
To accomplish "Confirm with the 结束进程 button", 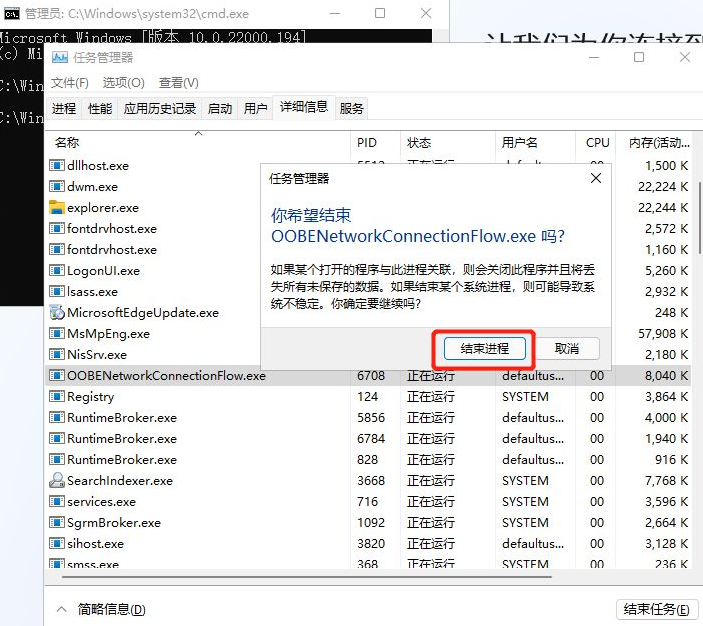I will point(485,348).
